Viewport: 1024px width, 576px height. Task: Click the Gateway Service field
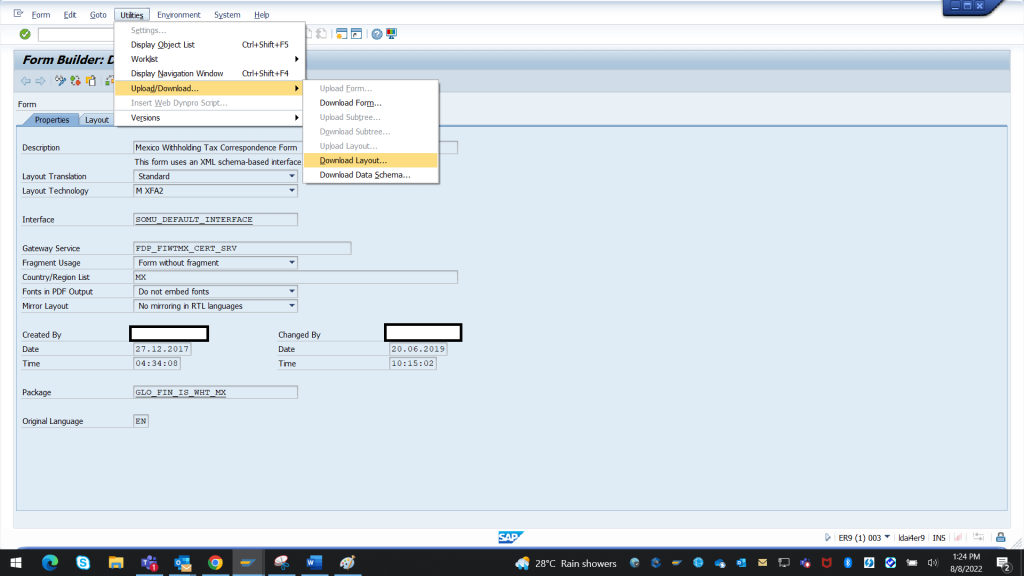[x=242, y=248]
